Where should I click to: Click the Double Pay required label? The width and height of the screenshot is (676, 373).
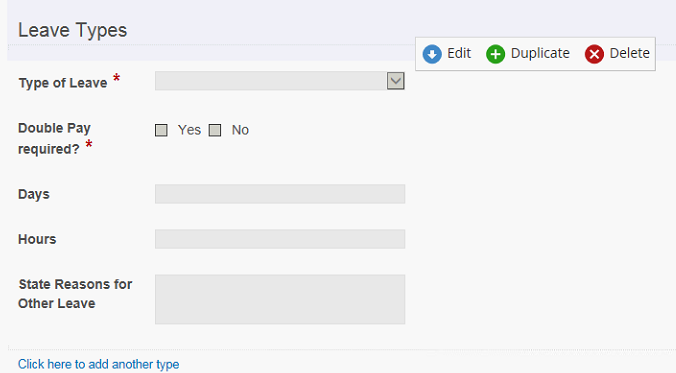coord(54,138)
